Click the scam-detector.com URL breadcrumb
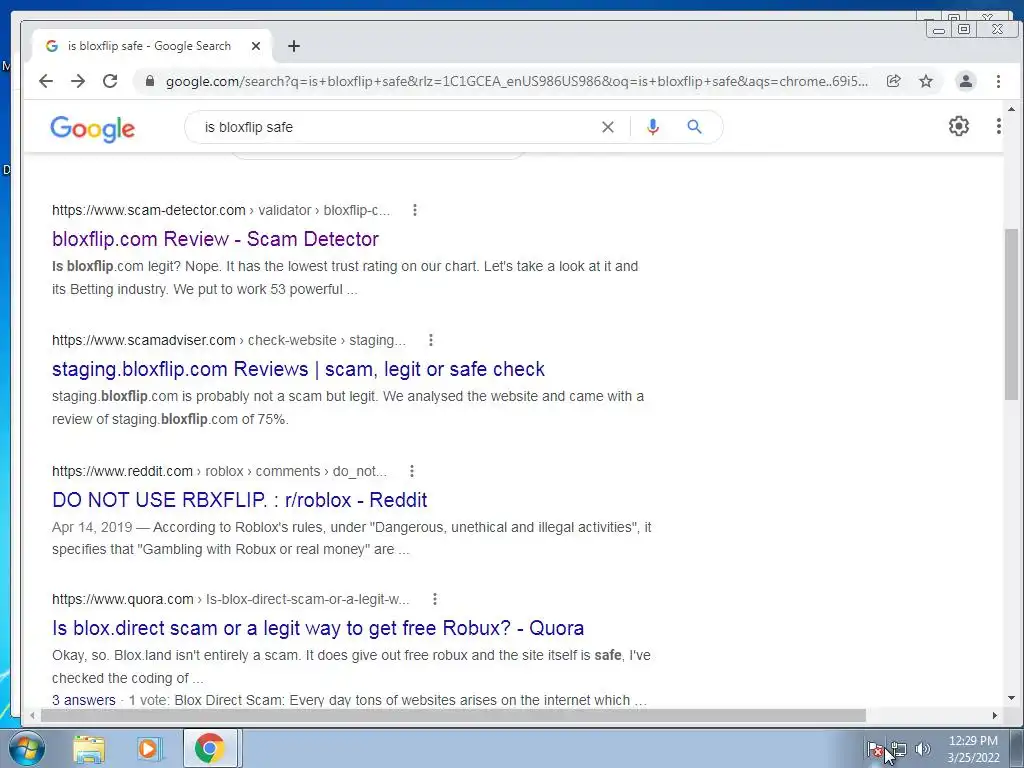 coord(221,210)
